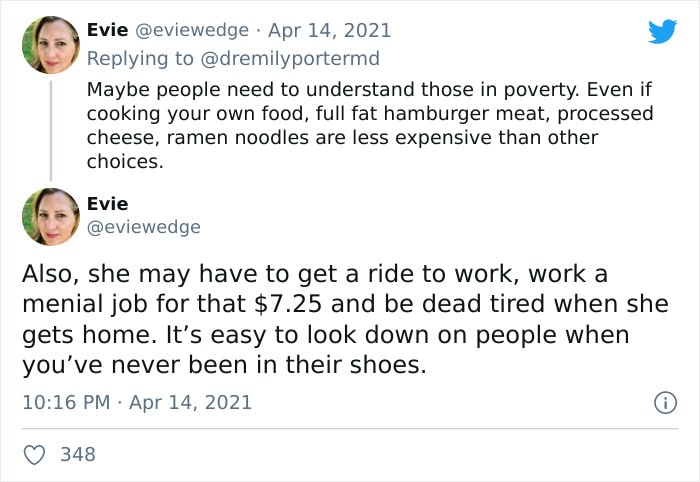
Task: Open the @dremilyportermd mention link
Action: click(290, 58)
